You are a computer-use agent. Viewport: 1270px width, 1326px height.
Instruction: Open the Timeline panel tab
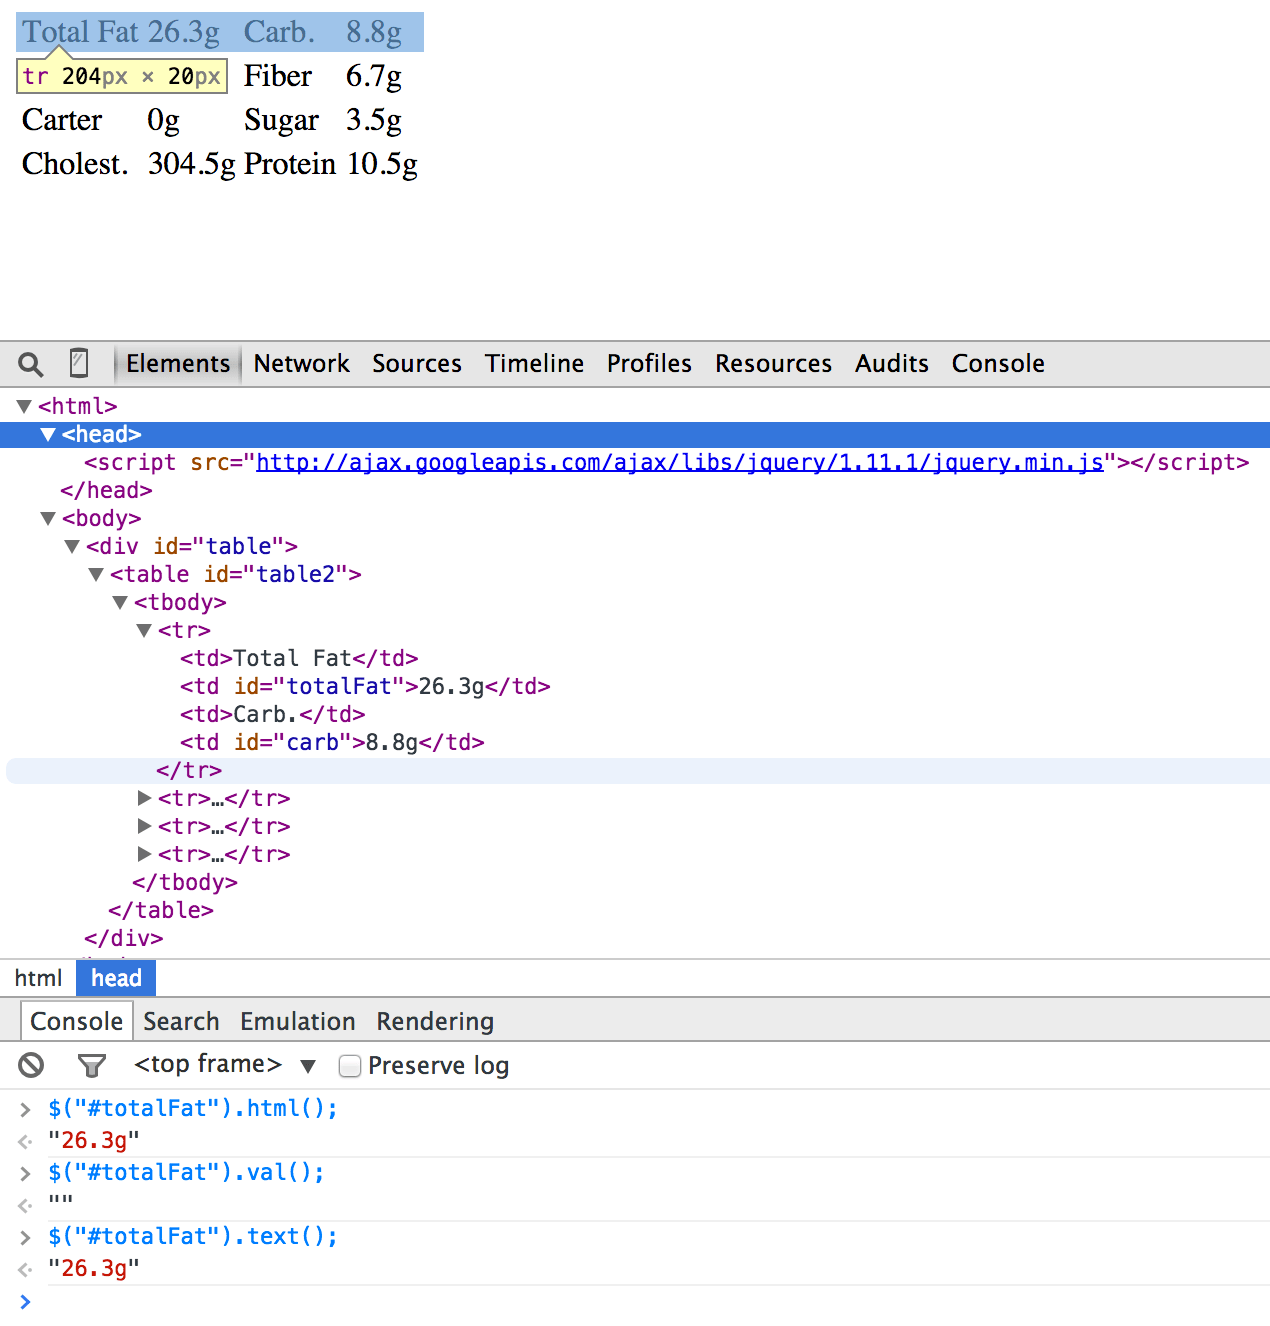[x=534, y=363]
